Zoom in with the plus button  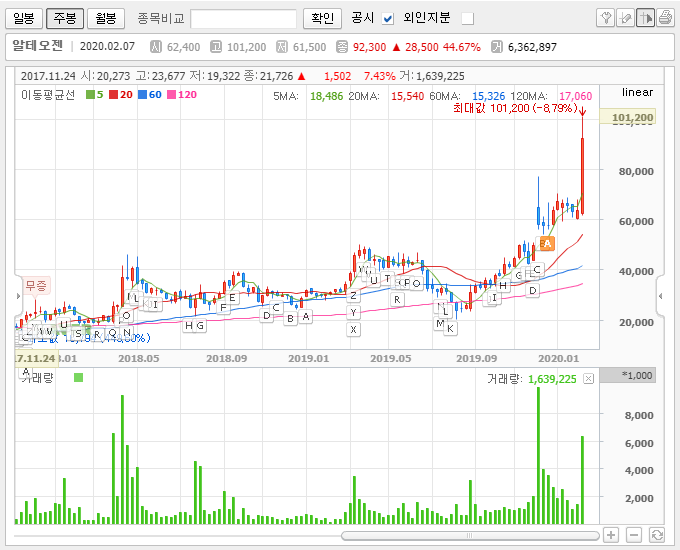click(x=611, y=535)
